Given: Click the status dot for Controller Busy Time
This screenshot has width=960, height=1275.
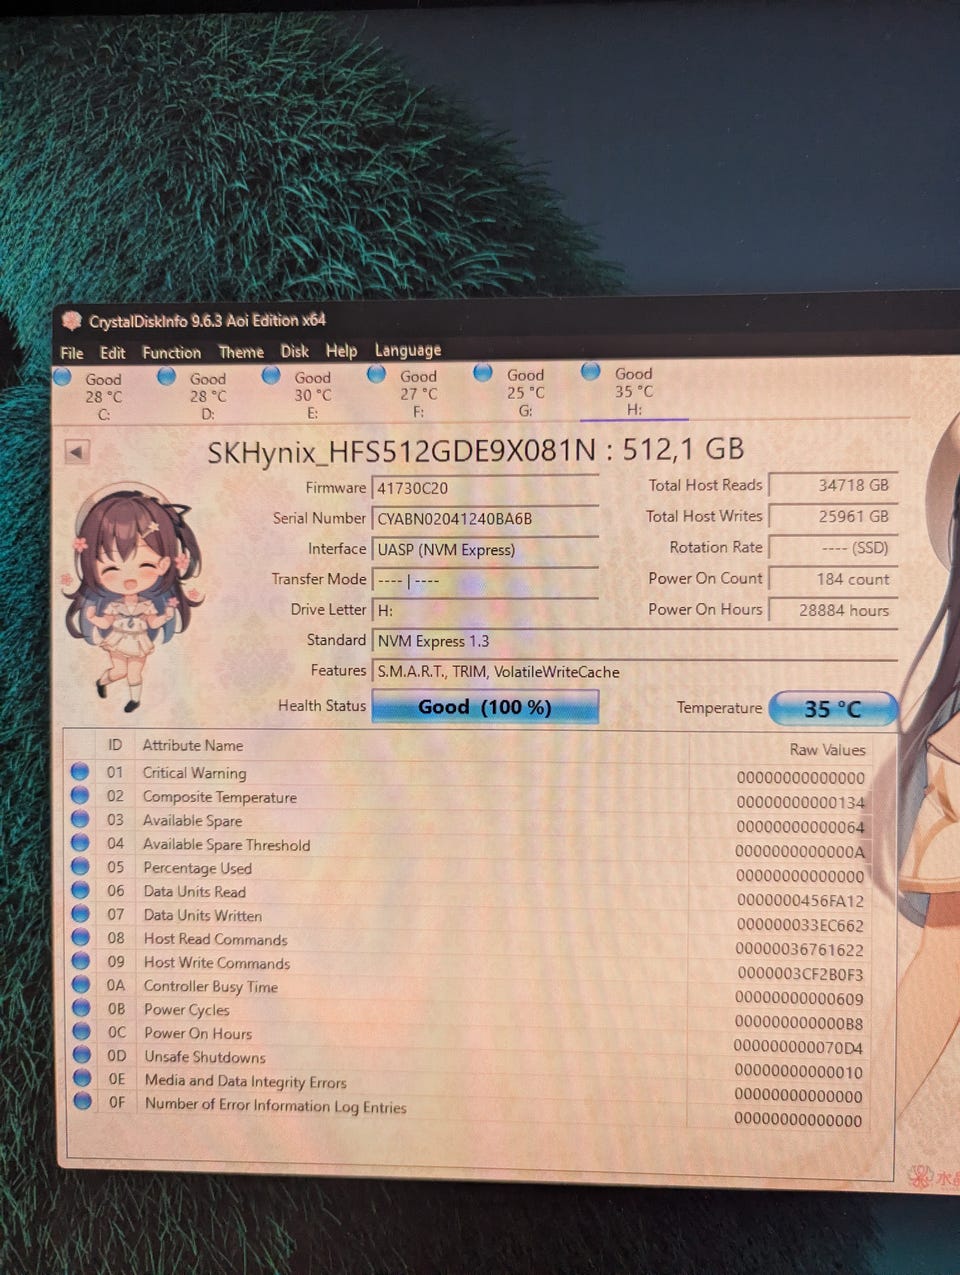Looking at the screenshot, I should (x=80, y=984).
